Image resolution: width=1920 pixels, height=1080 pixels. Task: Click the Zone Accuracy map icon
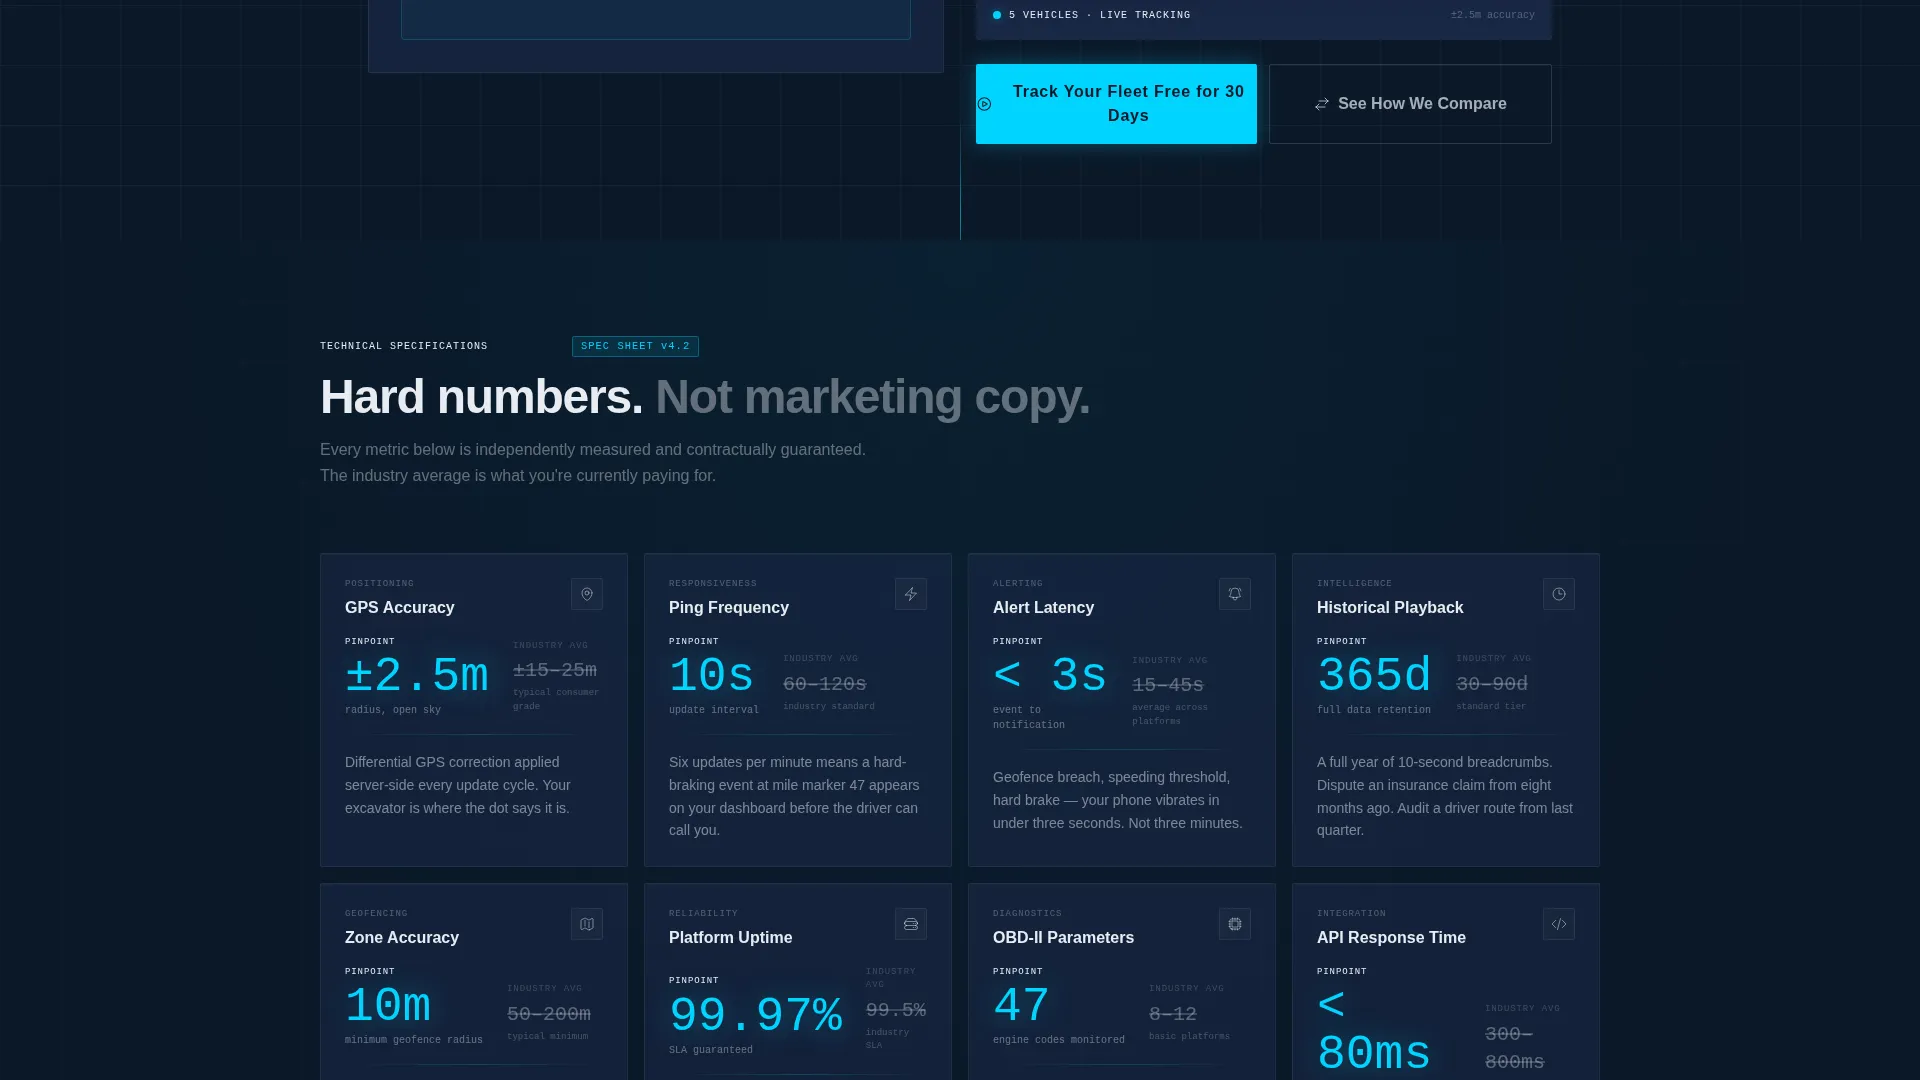[587, 924]
